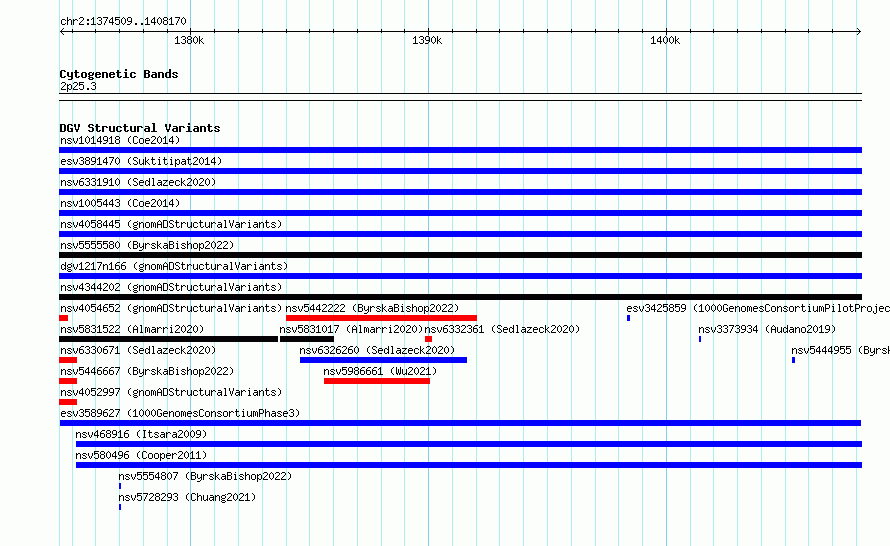
Task: Open variant nsv3373934 (Audano2019)
Action: 767,329
